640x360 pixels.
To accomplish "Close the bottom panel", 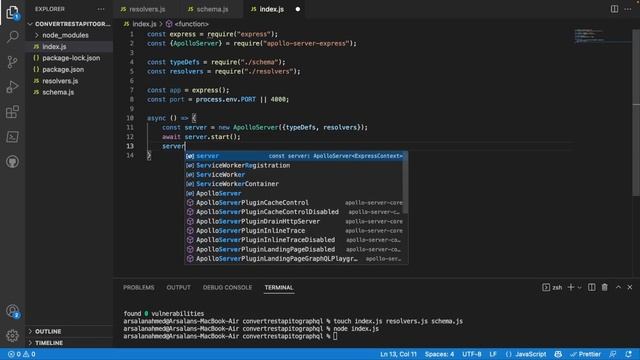I will 630,287.
